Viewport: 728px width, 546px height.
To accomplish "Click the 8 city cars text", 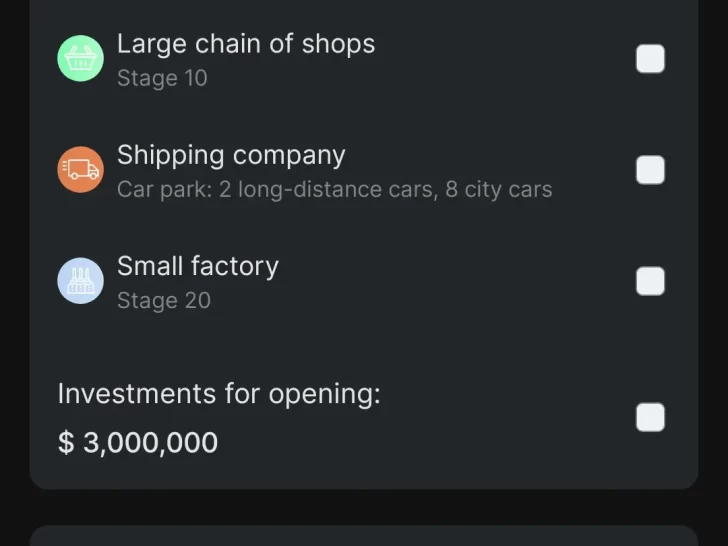I will (498, 189).
